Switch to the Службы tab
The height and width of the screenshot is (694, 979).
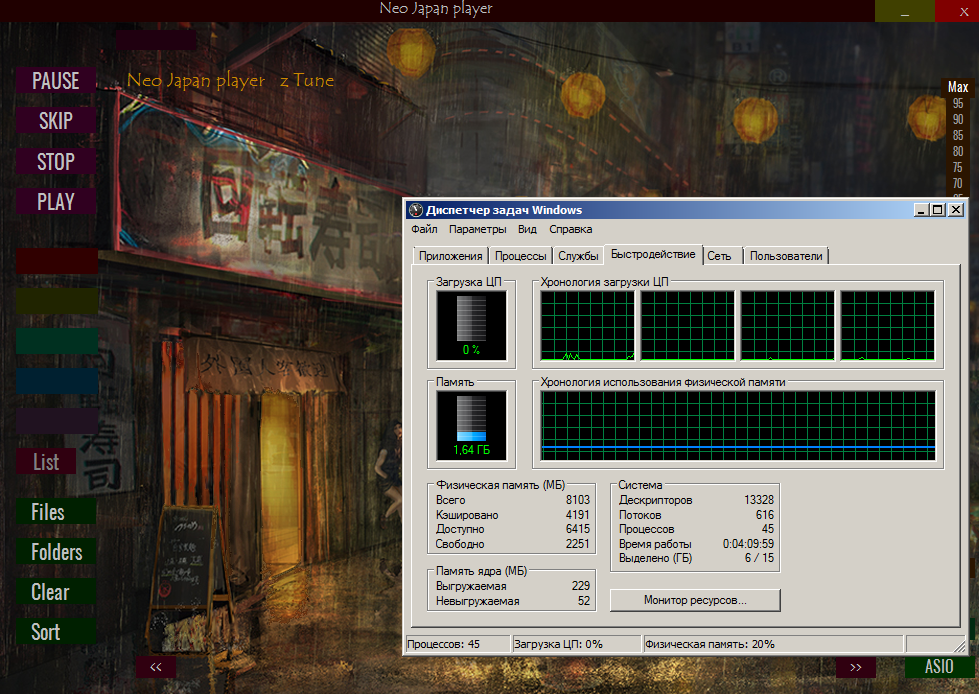(578, 256)
